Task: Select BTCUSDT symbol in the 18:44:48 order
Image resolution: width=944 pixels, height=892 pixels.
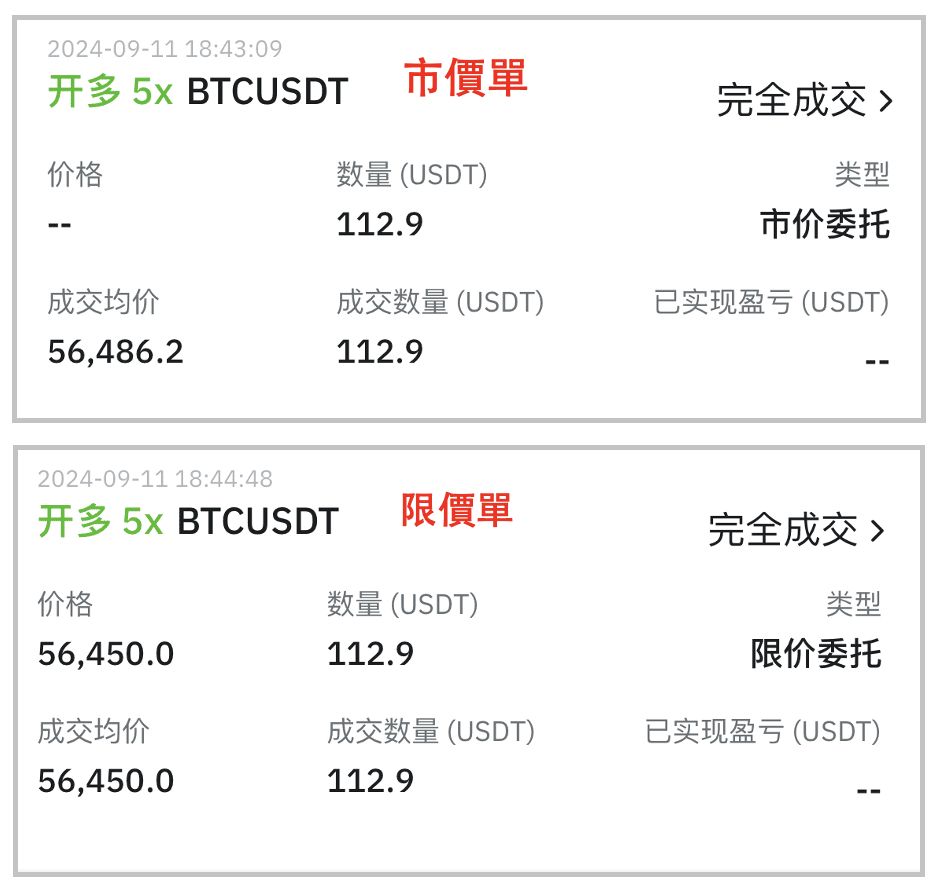Action: pos(258,521)
